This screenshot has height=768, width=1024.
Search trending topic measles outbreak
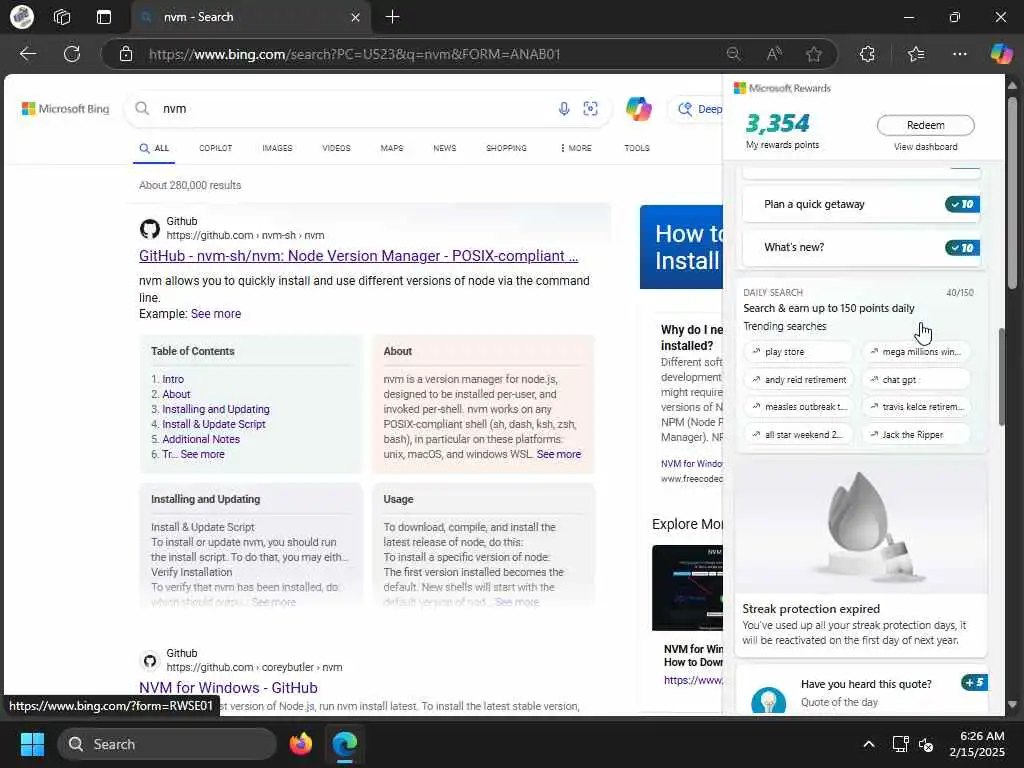(x=798, y=407)
